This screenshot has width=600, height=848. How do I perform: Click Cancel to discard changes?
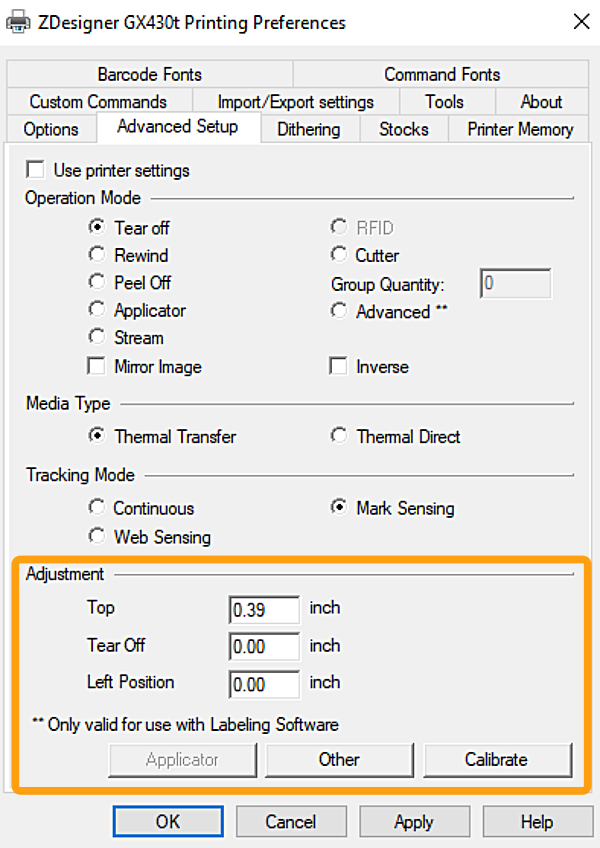click(x=291, y=822)
